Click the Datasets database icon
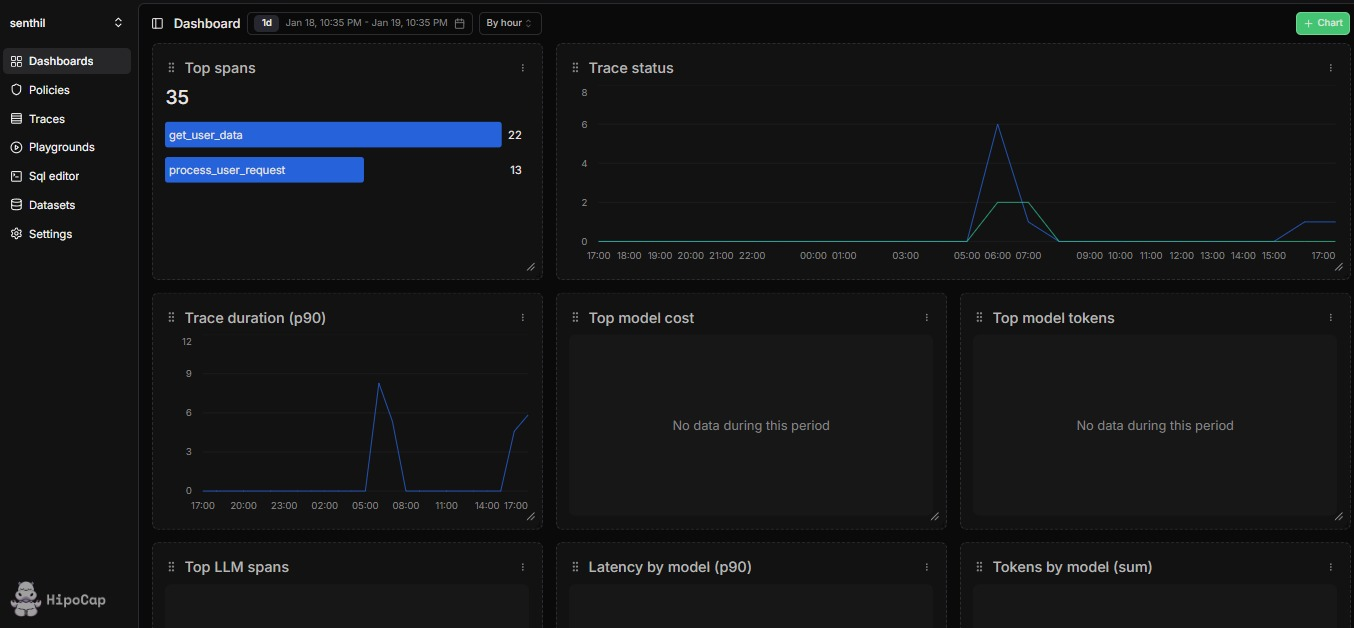The image size is (1354, 628). click(16, 205)
